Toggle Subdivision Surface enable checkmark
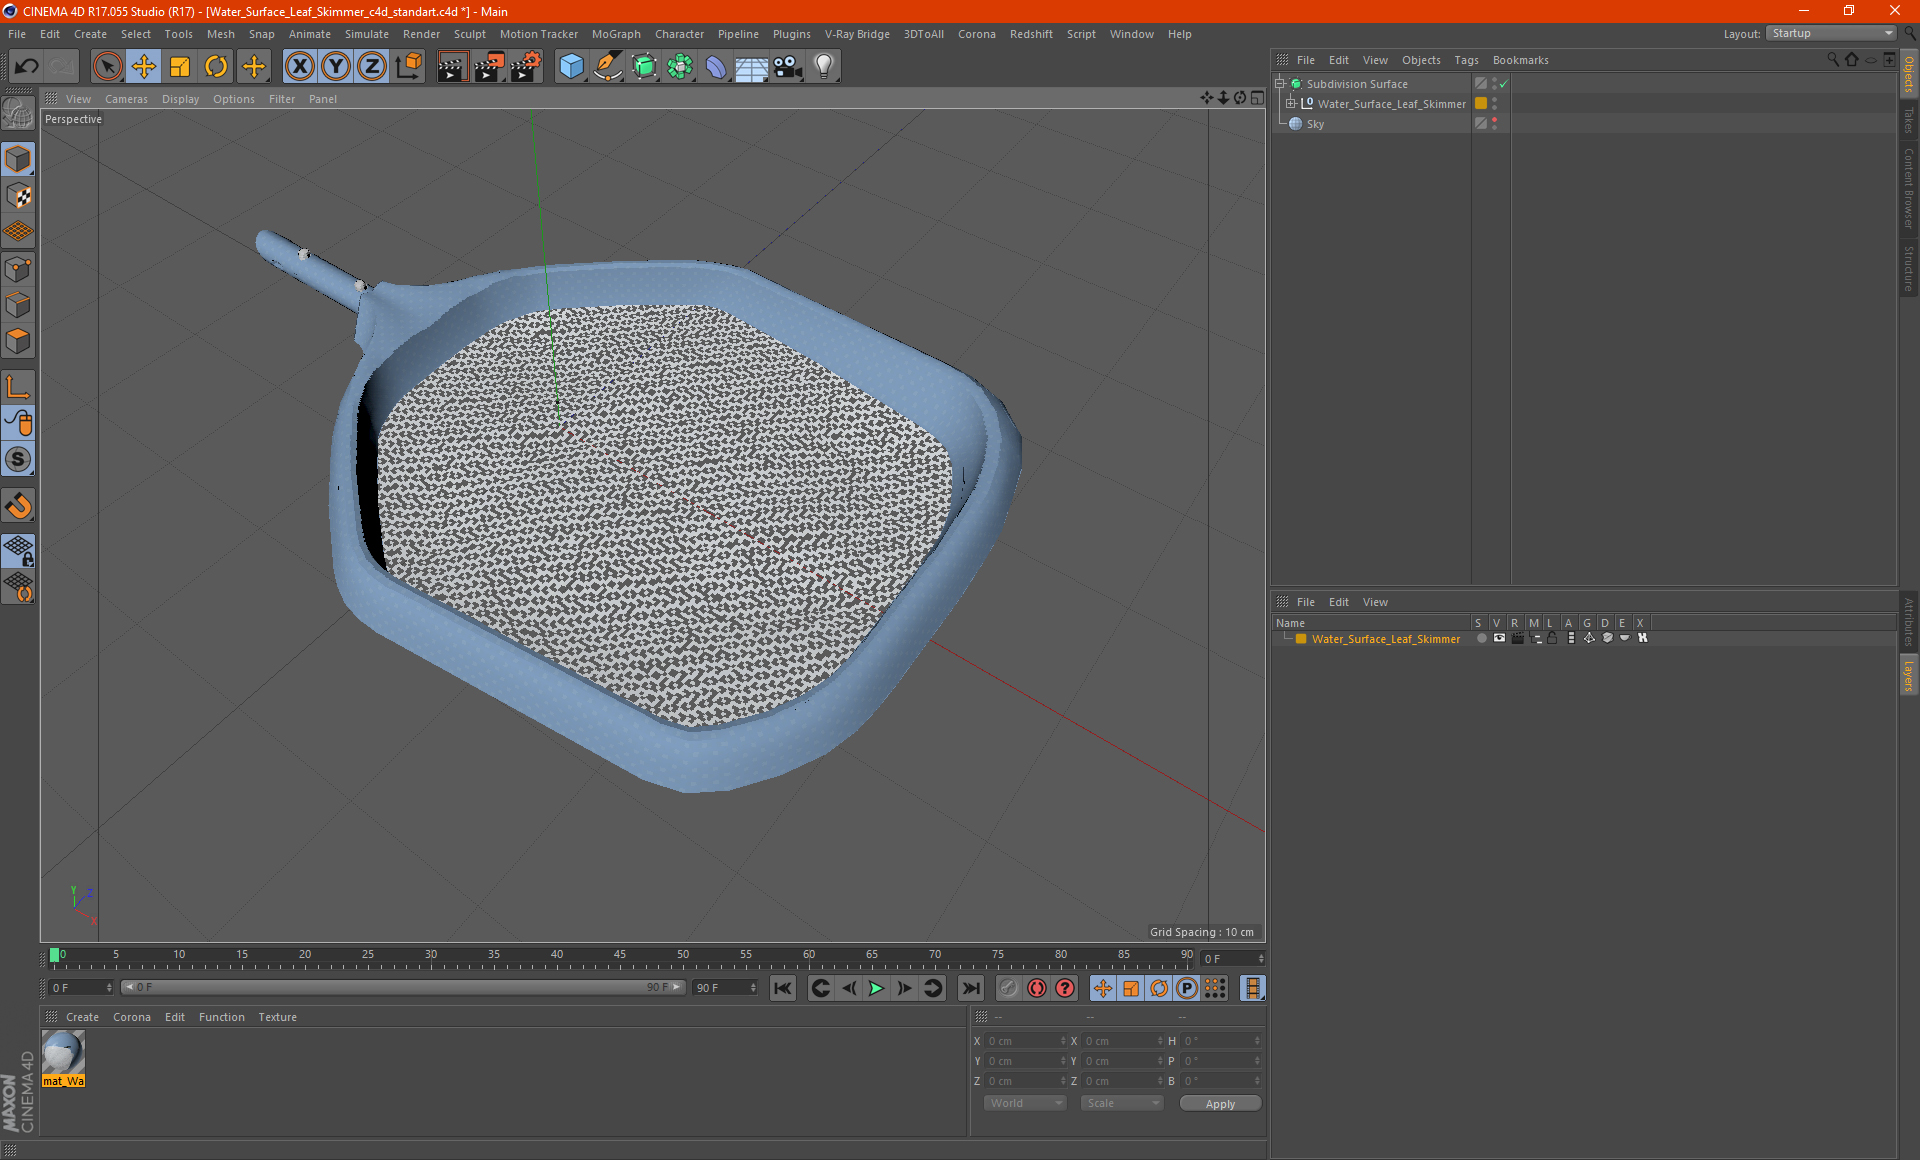This screenshot has height=1160, width=1920. pos(1503,84)
